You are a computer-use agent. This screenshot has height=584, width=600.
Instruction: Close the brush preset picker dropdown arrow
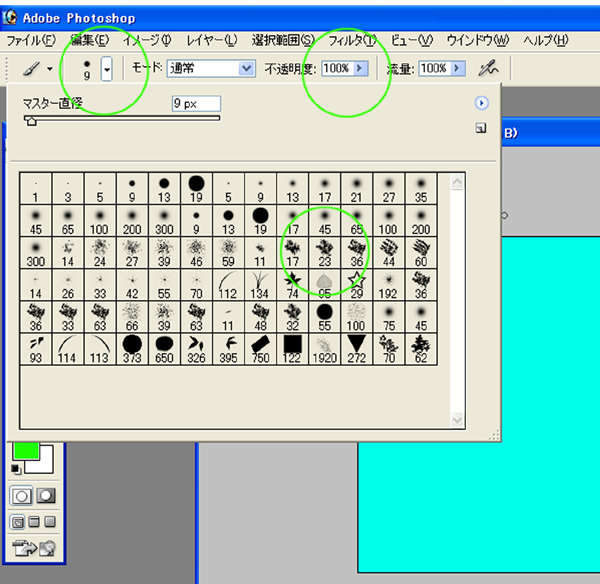click(107, 69)
